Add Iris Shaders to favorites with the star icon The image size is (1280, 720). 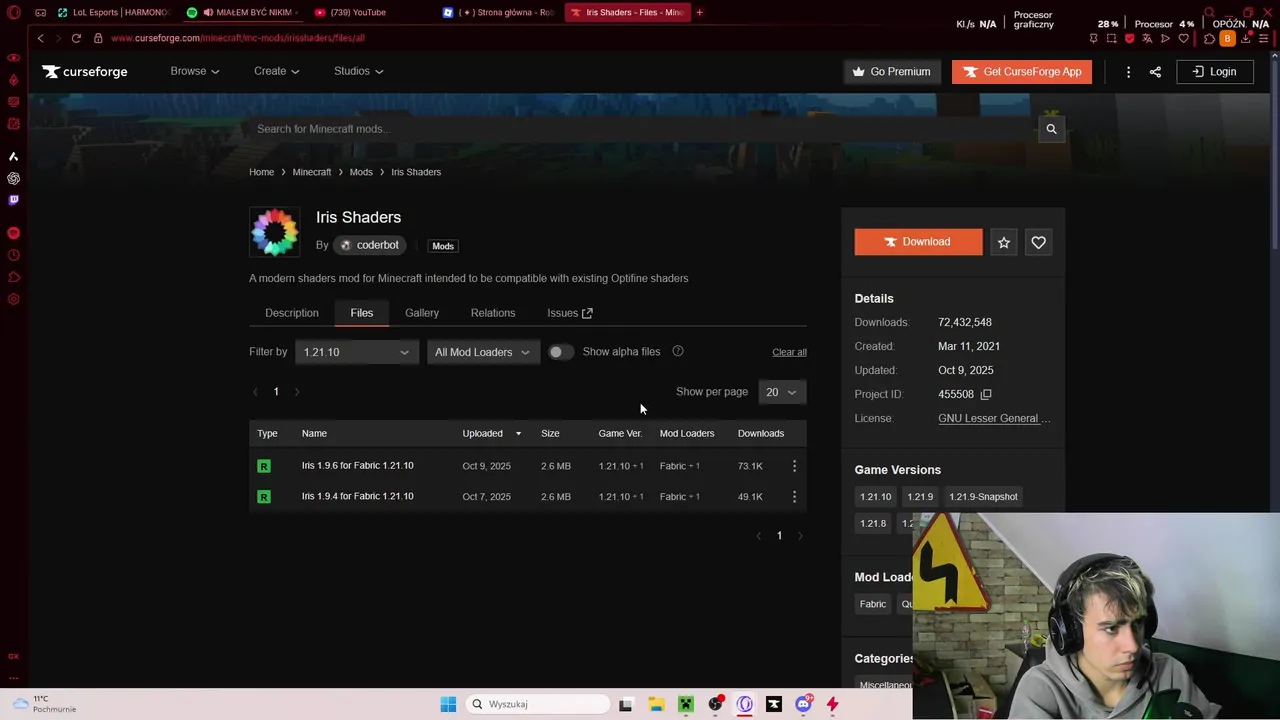(x=1004, y=242)
